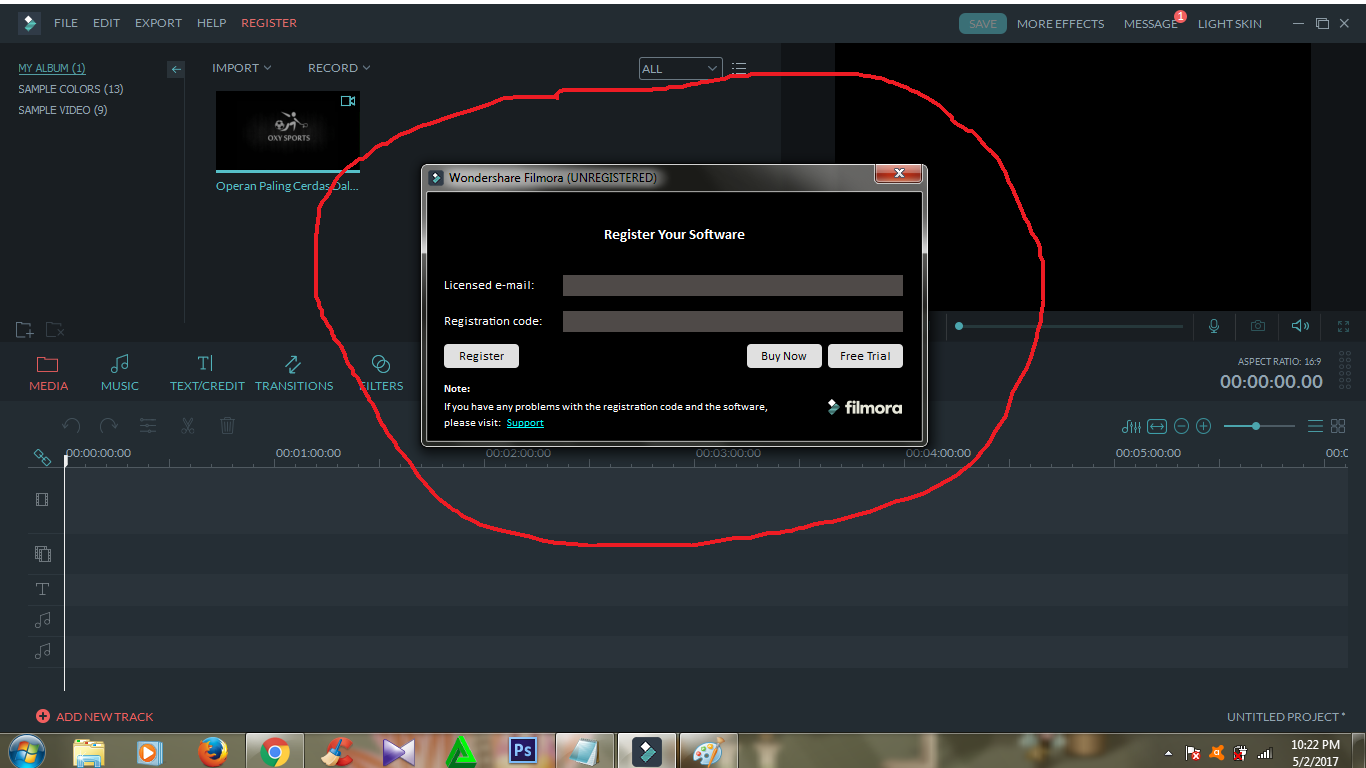Open MORE EFFECTS

(x=1061, y=24)
